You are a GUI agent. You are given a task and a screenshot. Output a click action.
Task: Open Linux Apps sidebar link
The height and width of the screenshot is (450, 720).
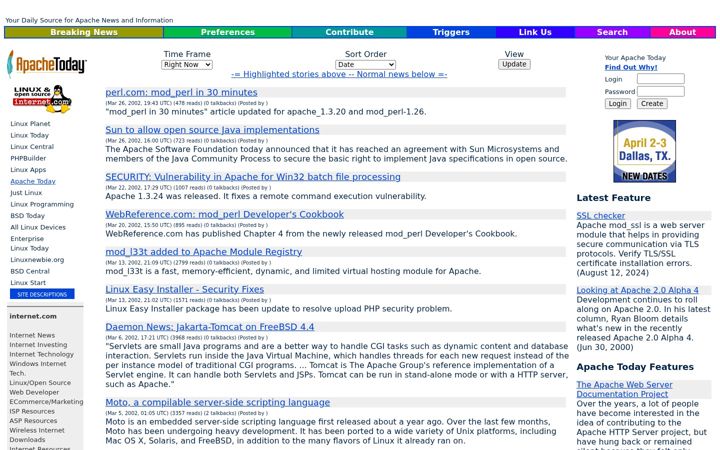point(28,170)
